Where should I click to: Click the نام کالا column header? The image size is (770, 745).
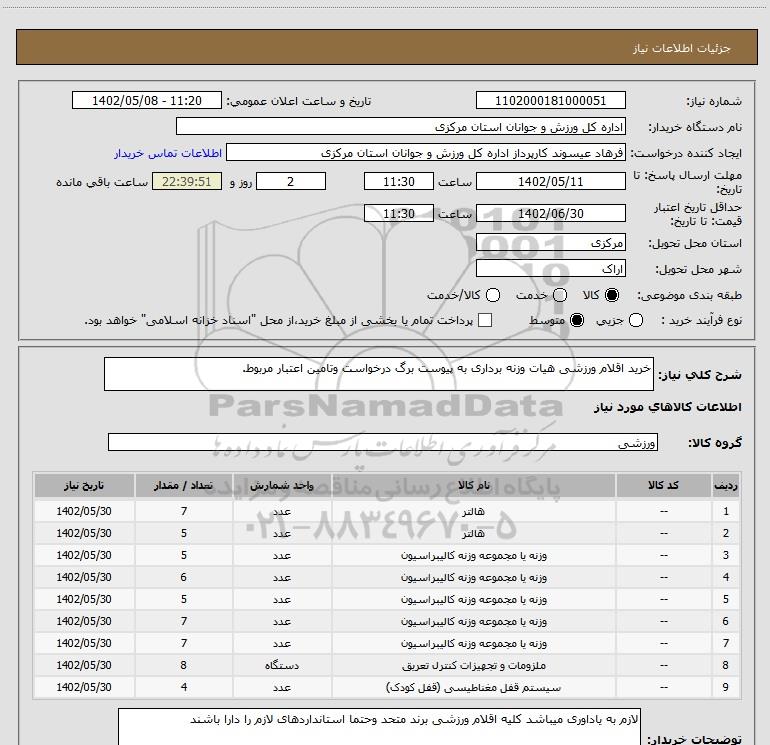pos(474,486)
